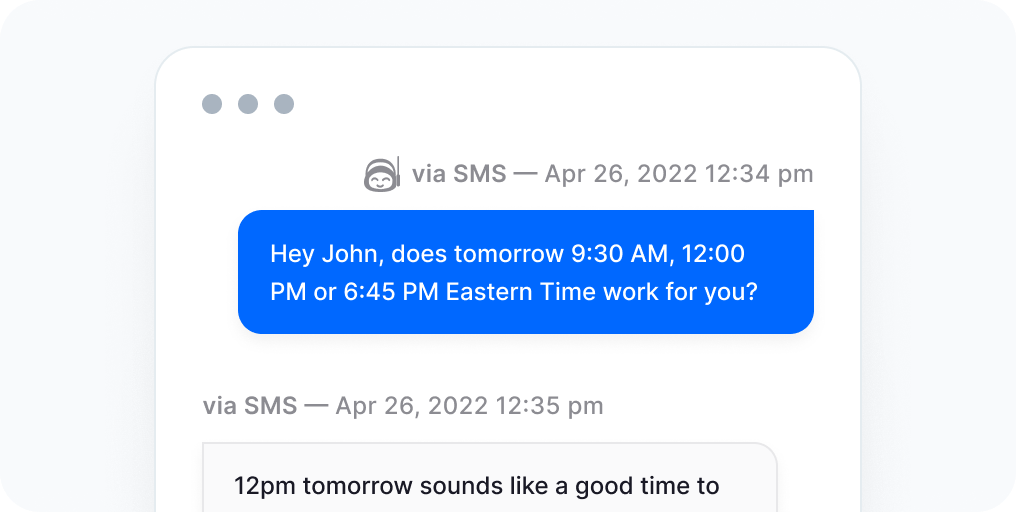Click 'Eastern Time' in the blue bubble
The image size is (1016, 512).
point(522,292)
